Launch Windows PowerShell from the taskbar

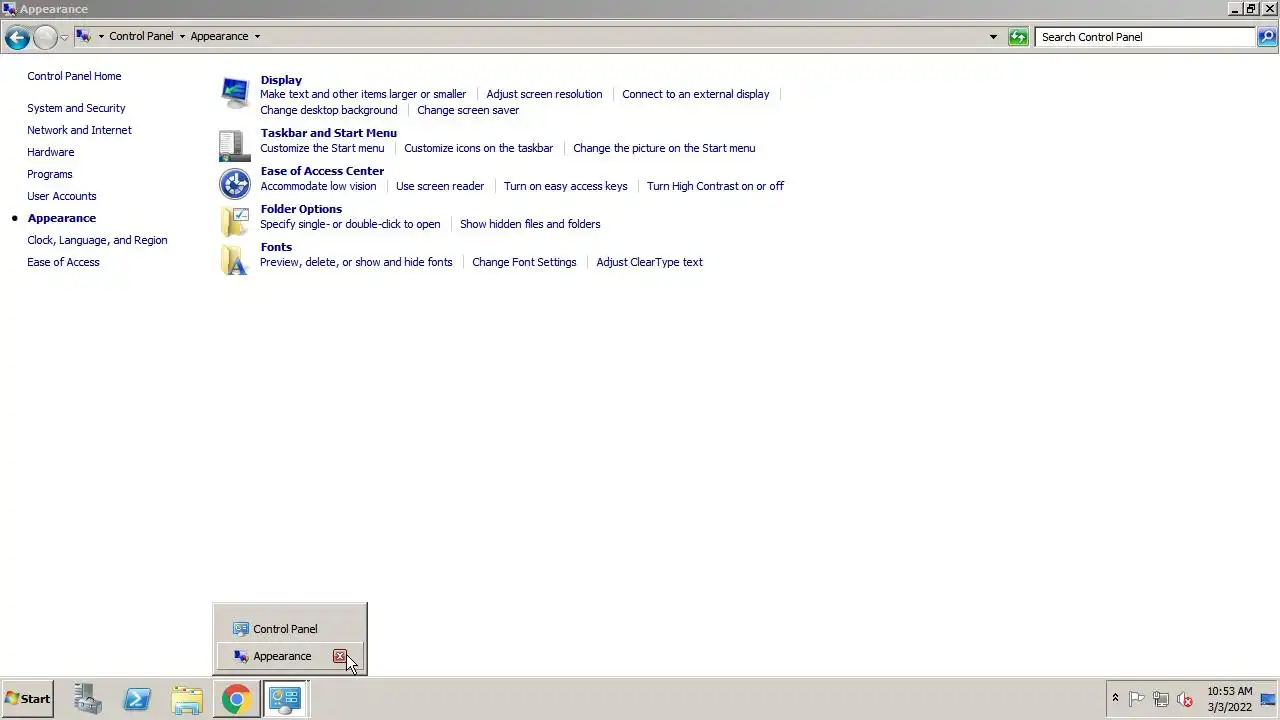pyautogui.click(x=137, y=699)
